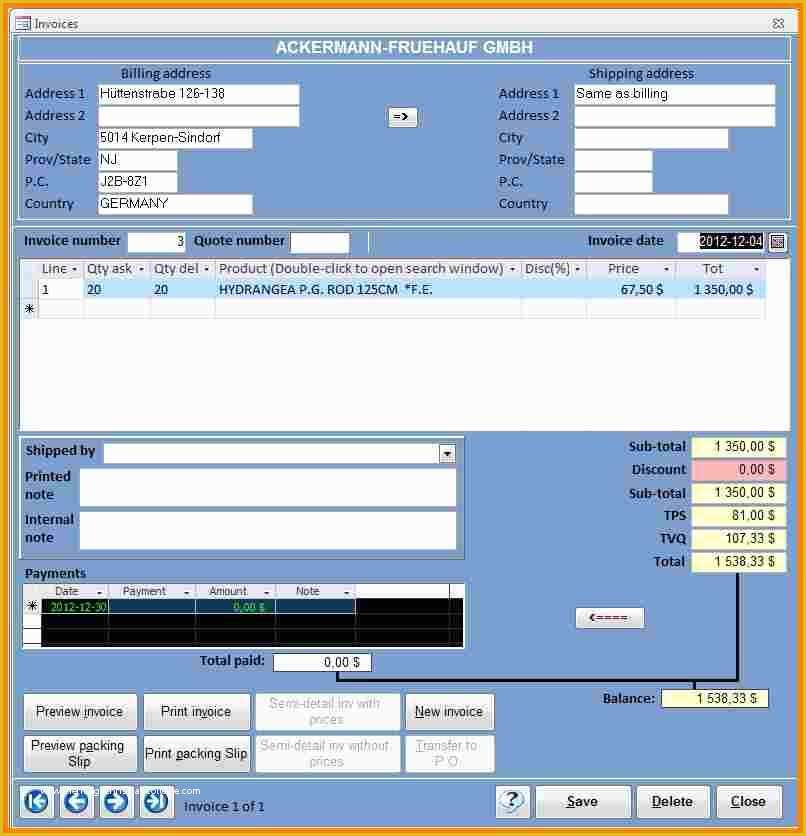806x836 pixels.
Task: Click the TPS amount 81,00 $
Action: tap(738, 516)
